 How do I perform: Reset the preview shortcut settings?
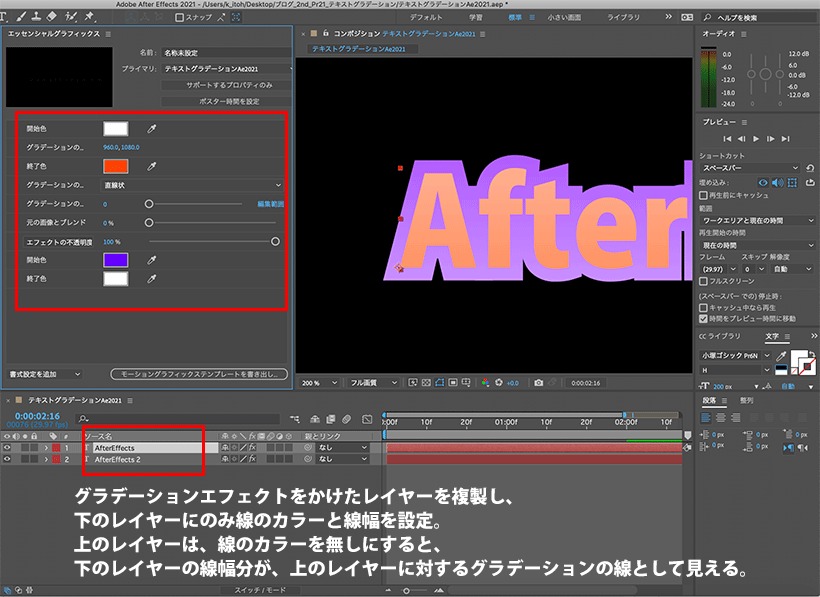click(x=810, y=168)
